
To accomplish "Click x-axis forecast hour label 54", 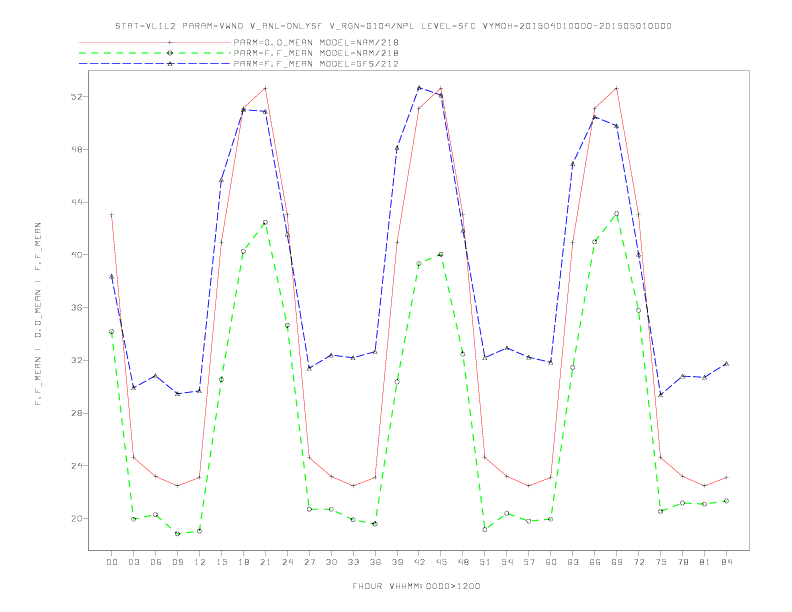I will click(x=507, y=562).
